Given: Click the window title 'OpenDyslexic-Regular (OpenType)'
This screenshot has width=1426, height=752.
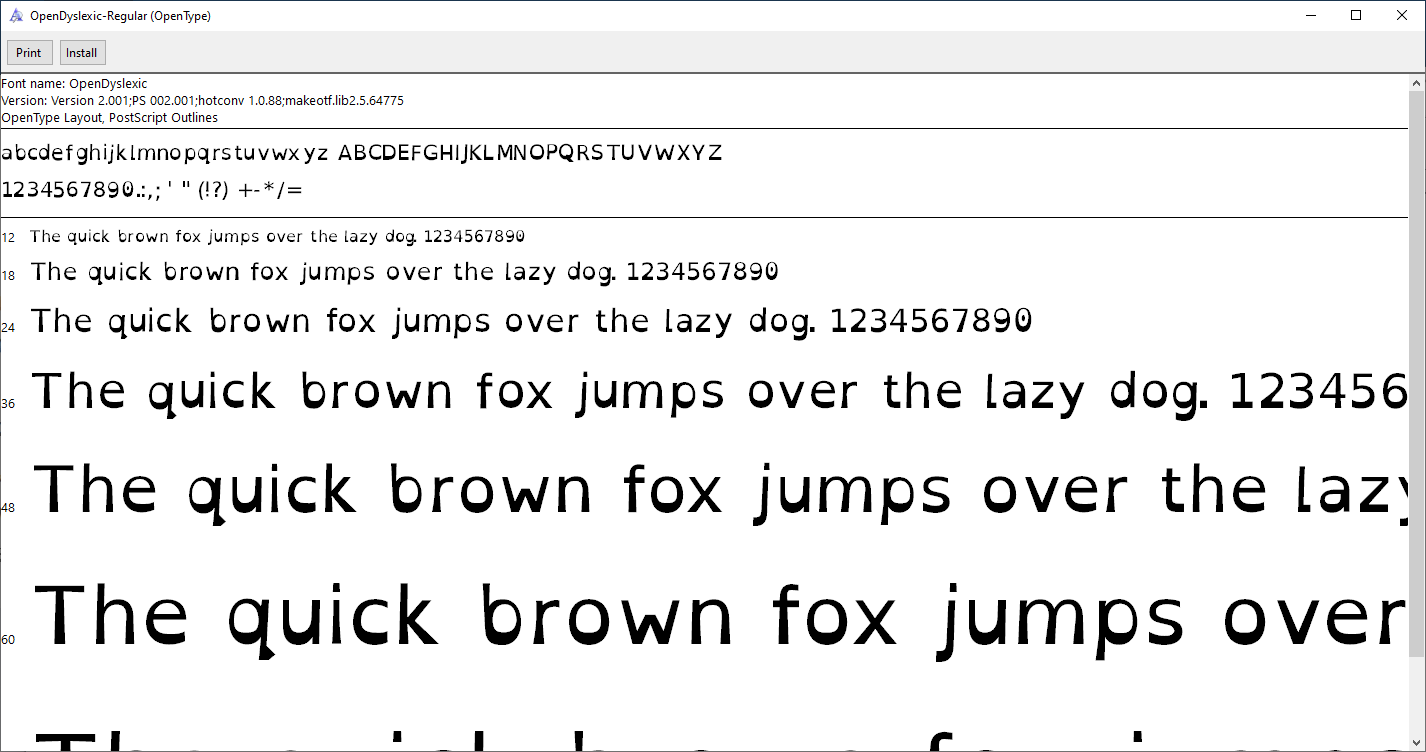Looking at the screenshot, I should coord(120,16).
